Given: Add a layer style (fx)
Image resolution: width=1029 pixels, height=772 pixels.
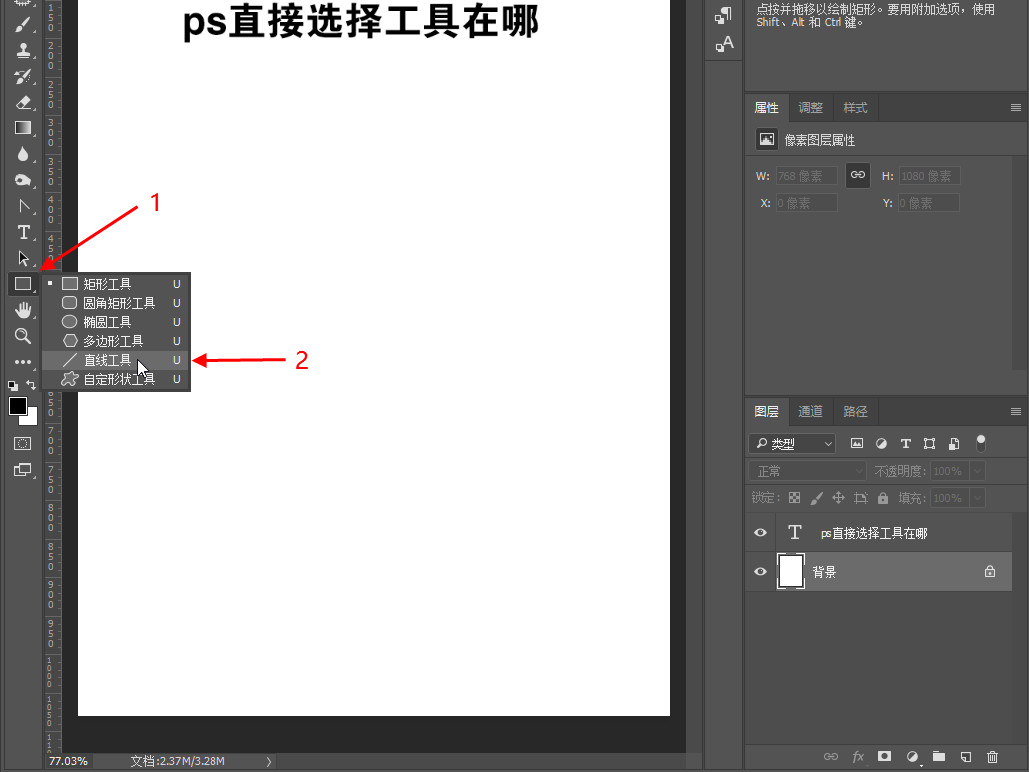Looking at the screenshot, I should [858, 756].
